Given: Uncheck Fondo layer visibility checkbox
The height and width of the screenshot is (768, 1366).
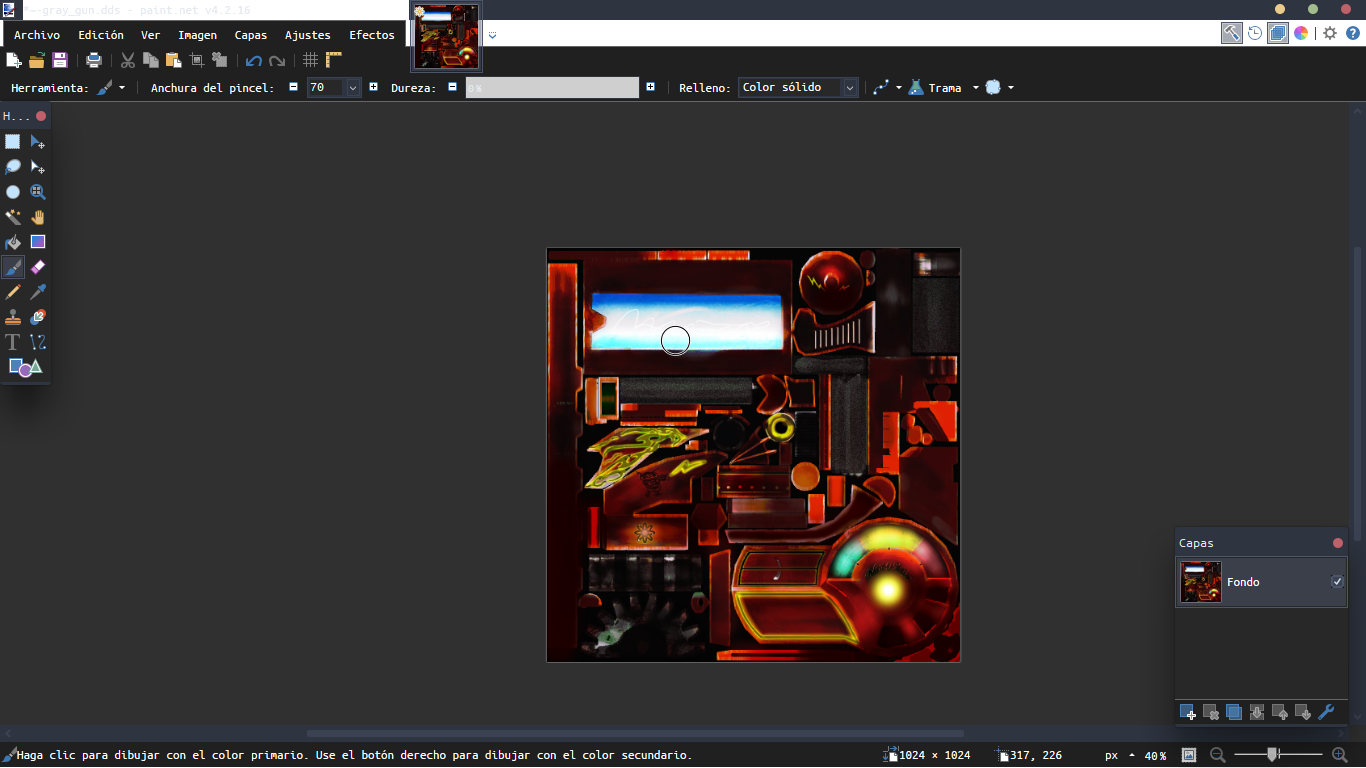Looking at the screenshot, I should point(1337,582).
